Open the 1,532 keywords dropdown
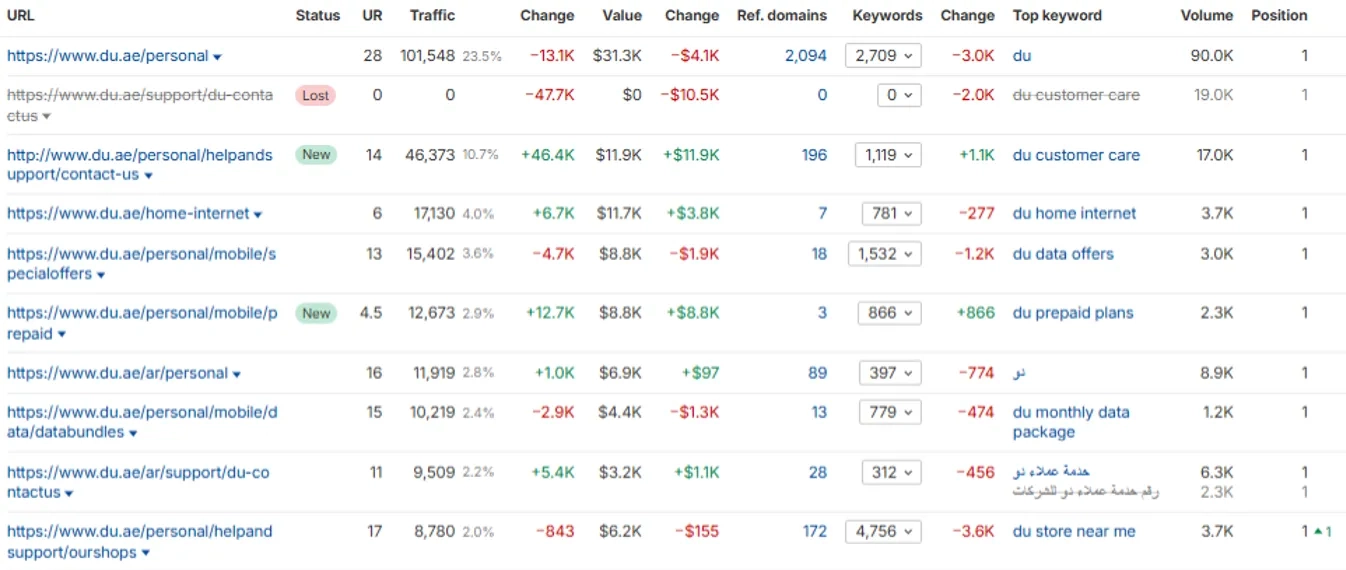 (x=884, y=254)
